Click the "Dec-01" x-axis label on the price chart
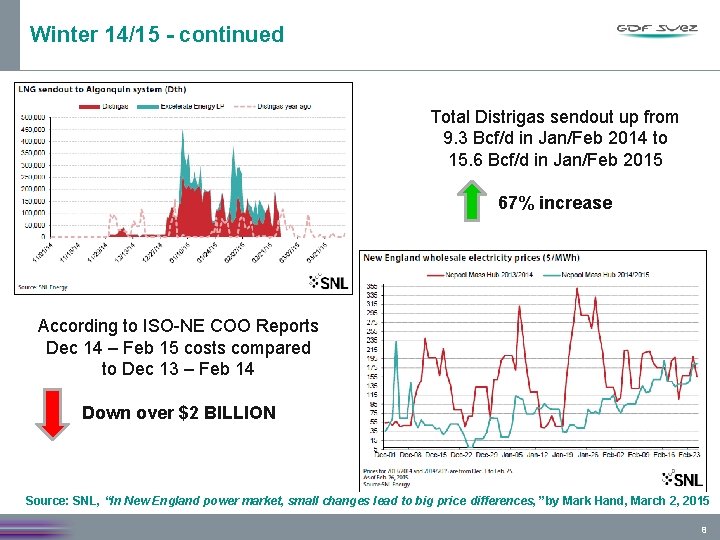The height and width of the screenshot is (540, 720). click(385, 455)
